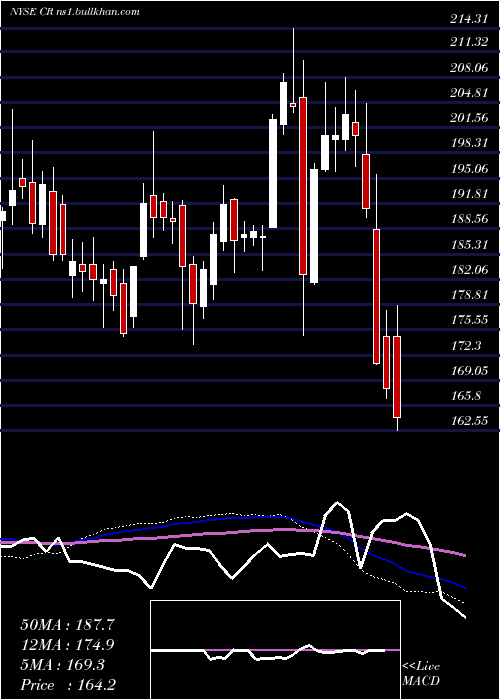Click the <<Live MACD label
Viewport: 500px width, 700px height.
[x=421, y=674]
